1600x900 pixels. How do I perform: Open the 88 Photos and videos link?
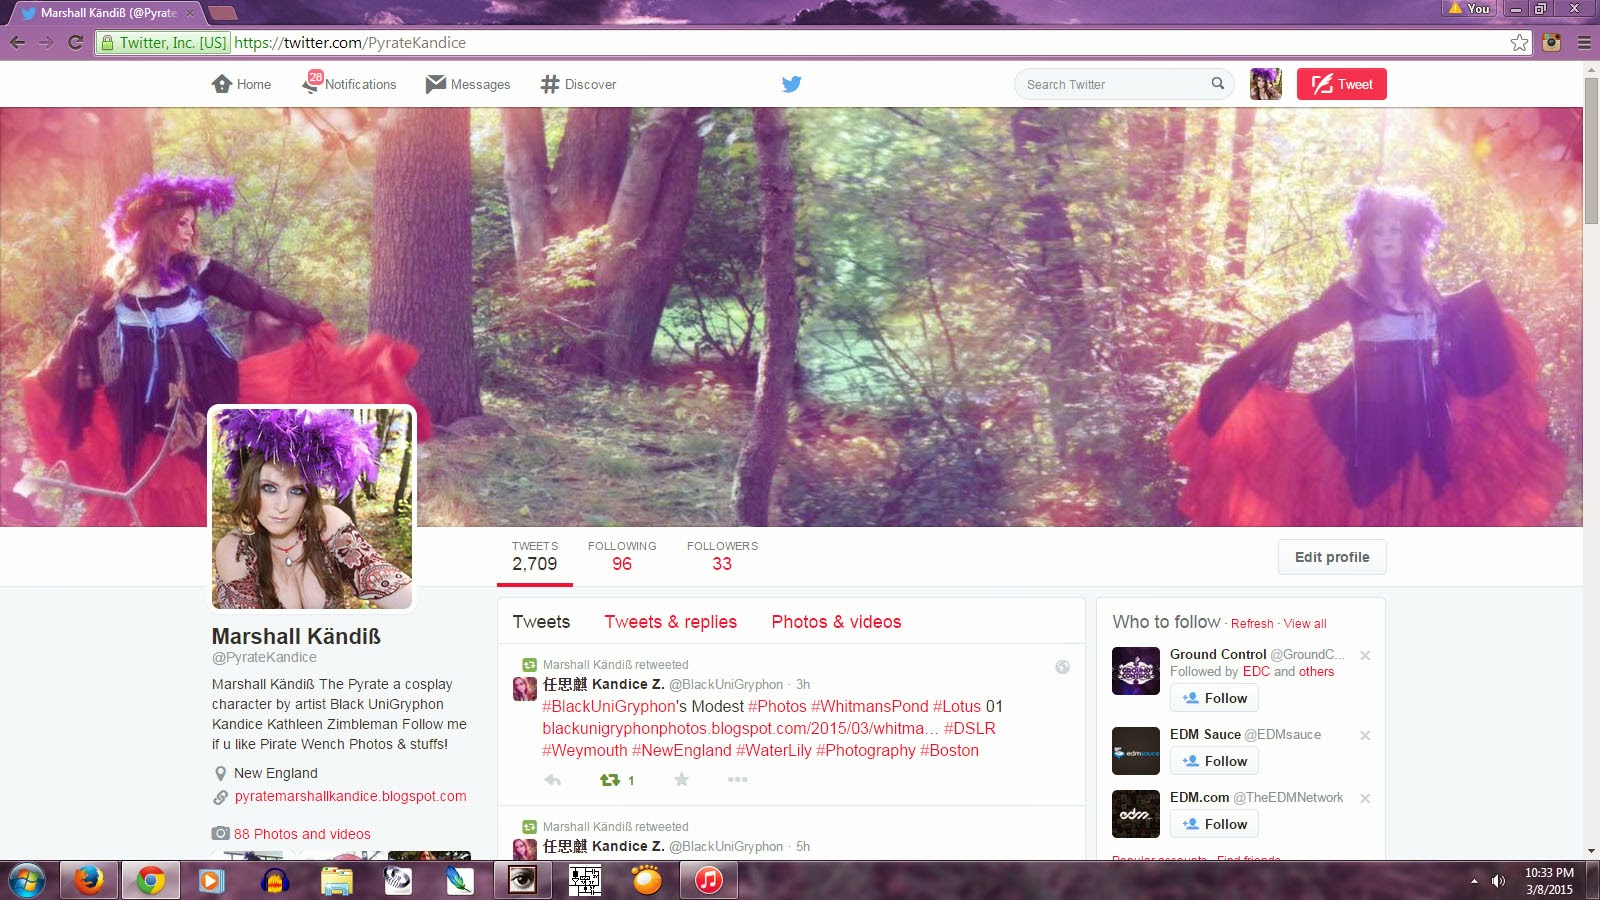[302, 834]
